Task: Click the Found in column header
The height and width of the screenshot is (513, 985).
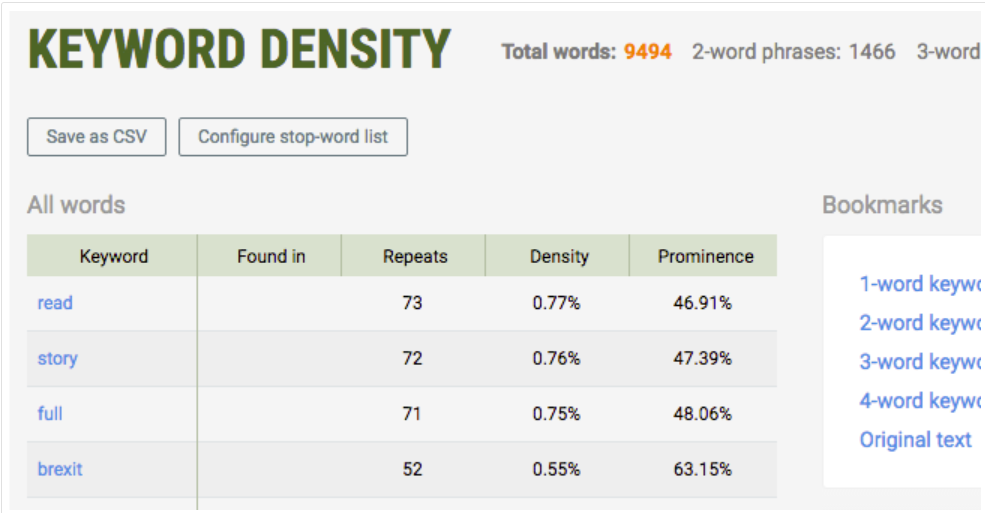Action: (271, 257)
